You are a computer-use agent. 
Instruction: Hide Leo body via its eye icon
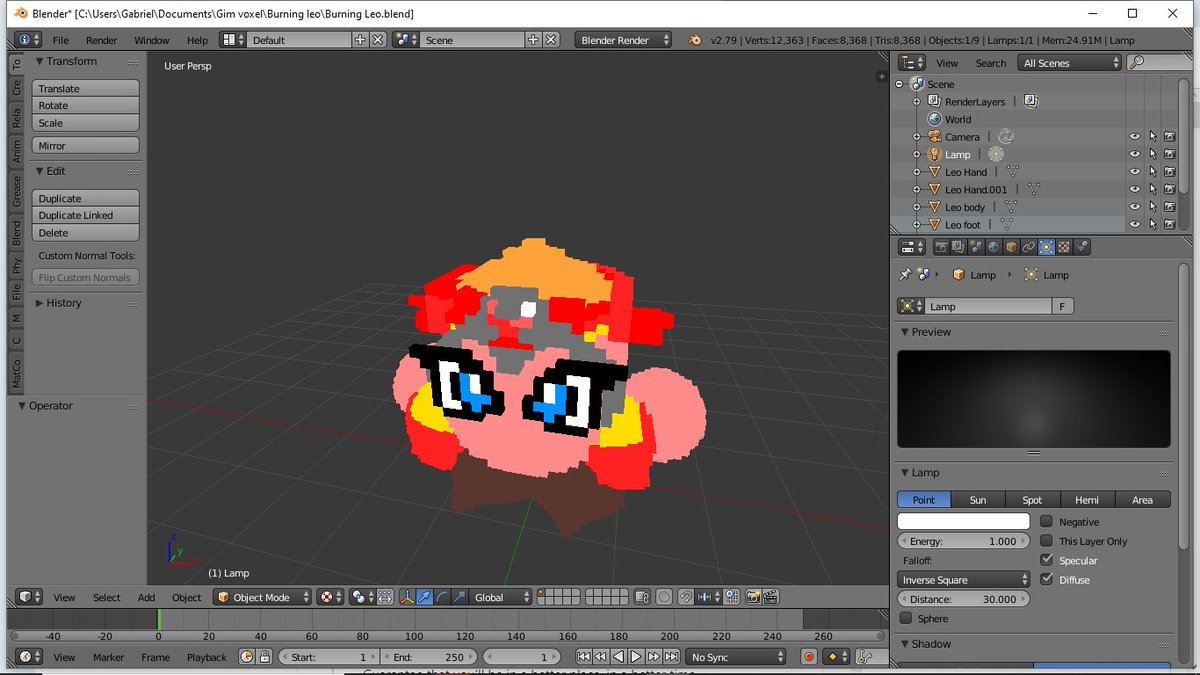(x=1135, y=207)
